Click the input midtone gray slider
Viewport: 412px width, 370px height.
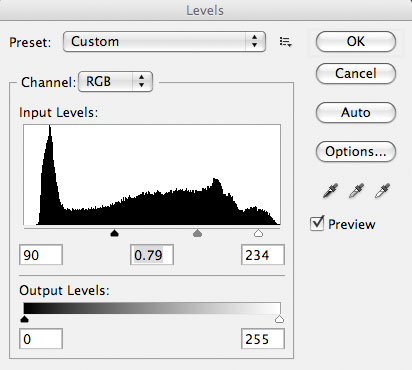coord(198,233)
